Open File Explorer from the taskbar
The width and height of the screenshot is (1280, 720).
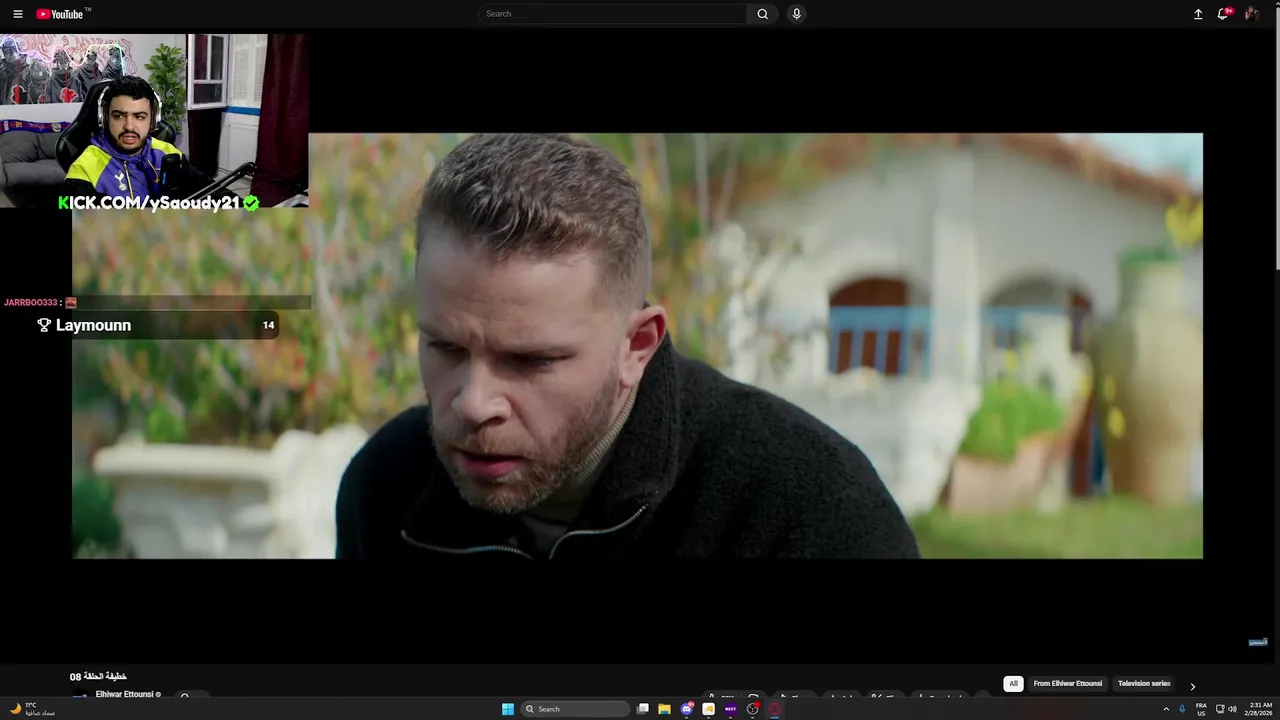pos(664,709)
